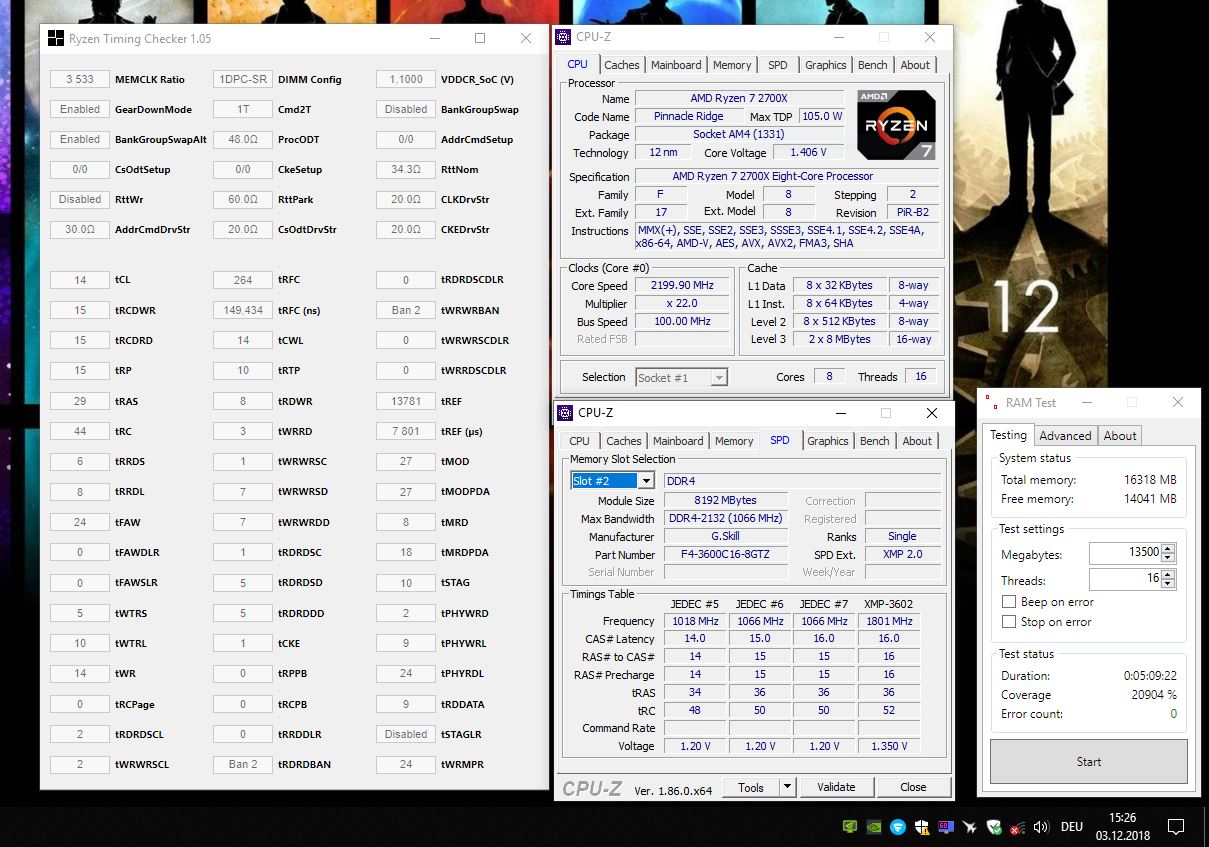The width and height of the screenshot is (1209, 847).
Task: Enable Stop on error checkbox
Action: (1009, 622)
